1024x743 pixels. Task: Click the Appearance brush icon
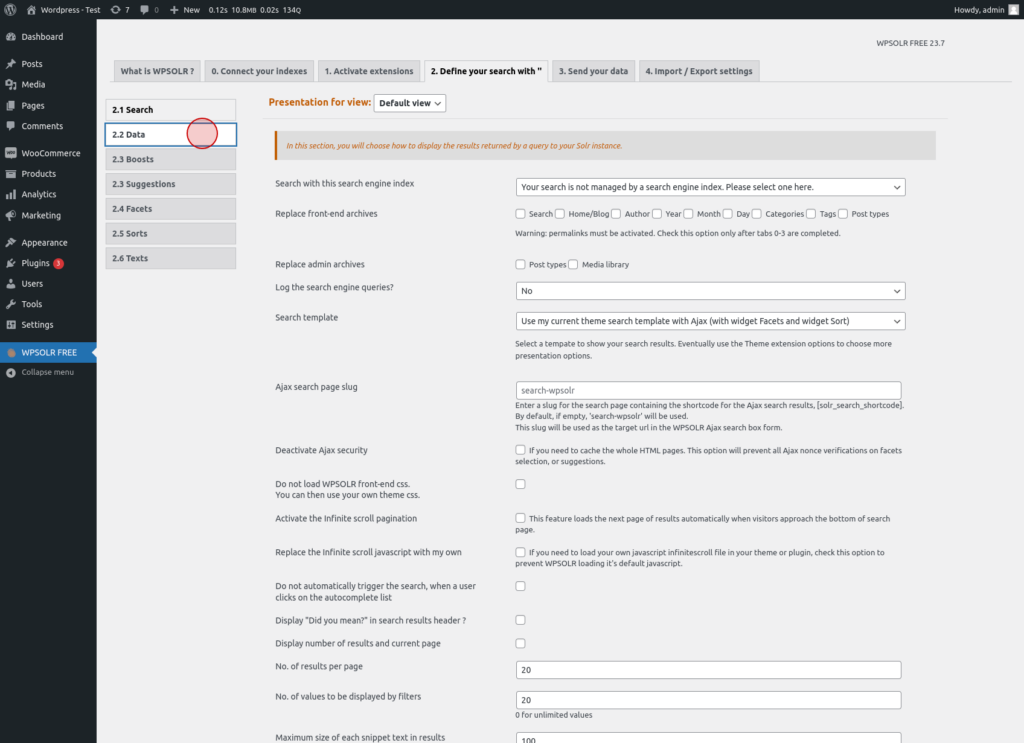coord(11,243)
